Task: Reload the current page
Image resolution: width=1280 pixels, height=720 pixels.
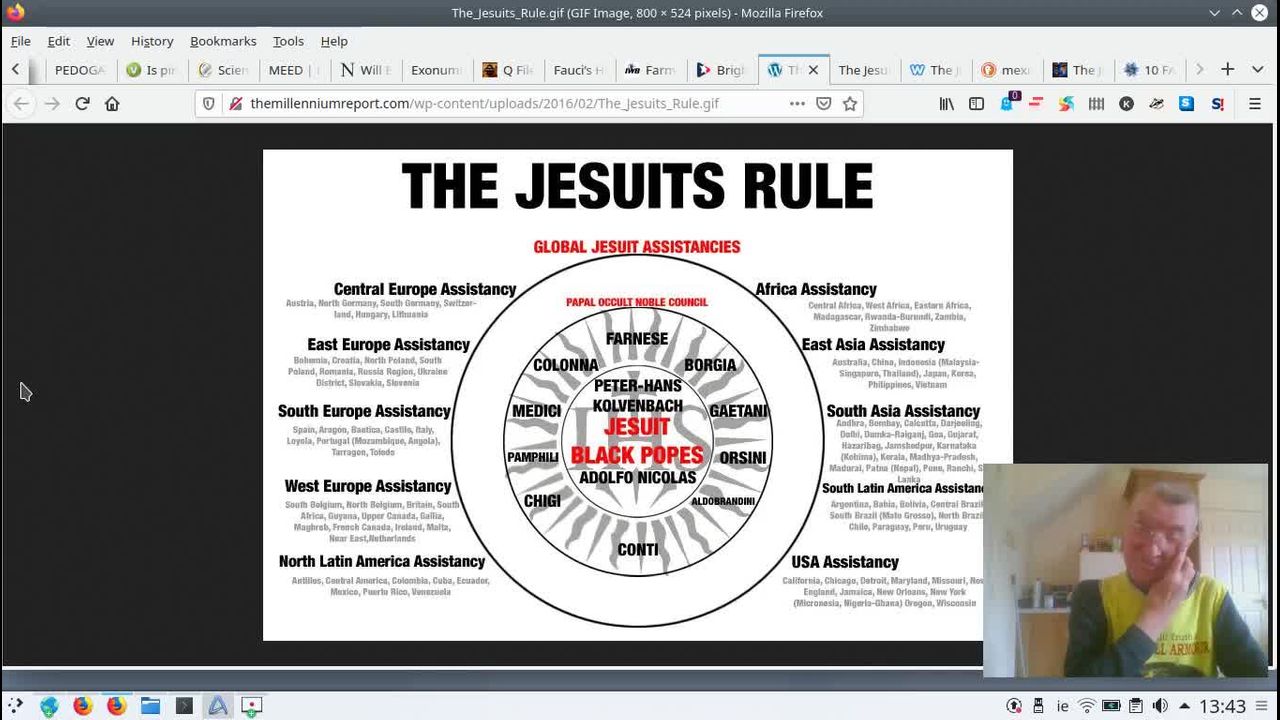Action: (82, 103)
